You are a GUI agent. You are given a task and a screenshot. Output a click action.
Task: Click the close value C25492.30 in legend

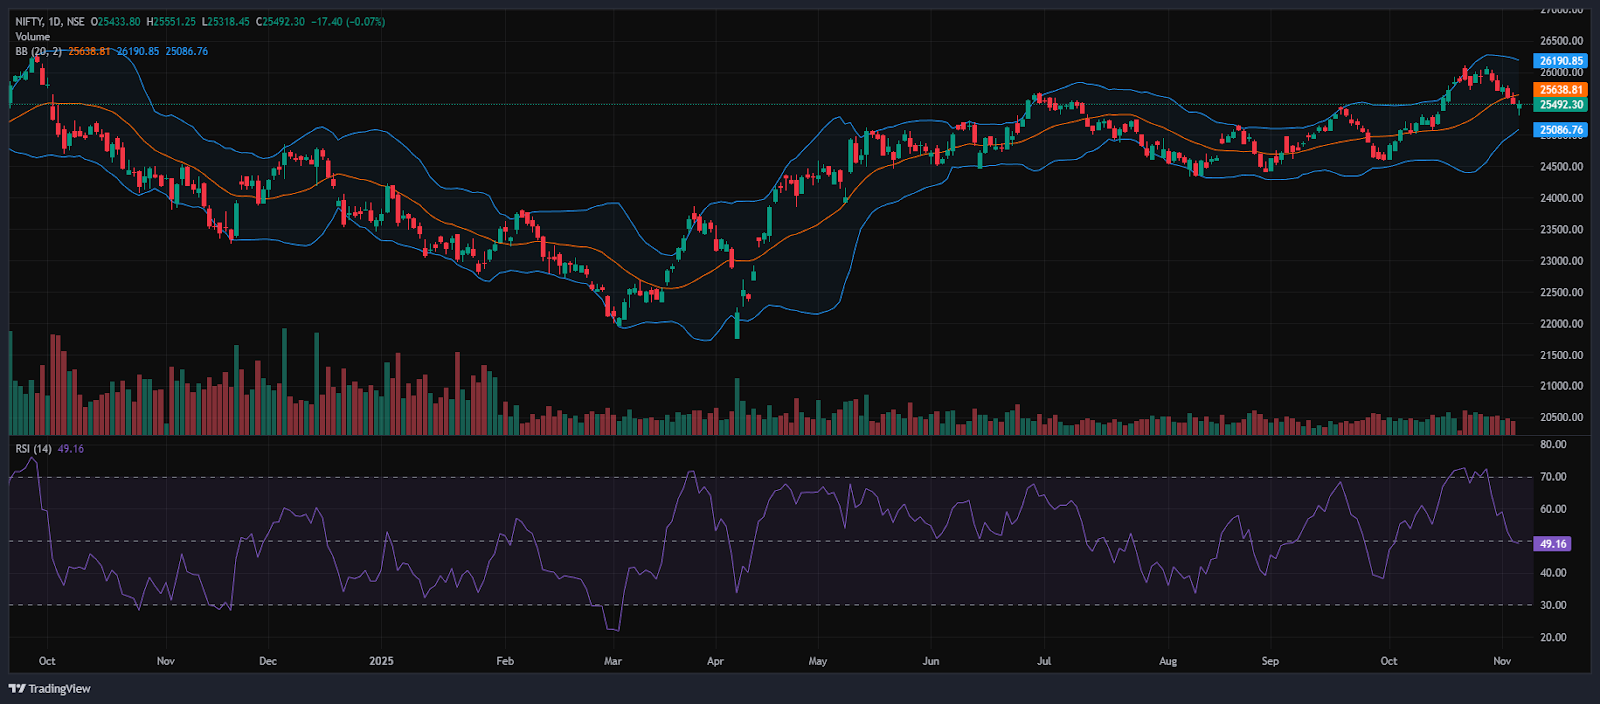[x=280, y=21]
